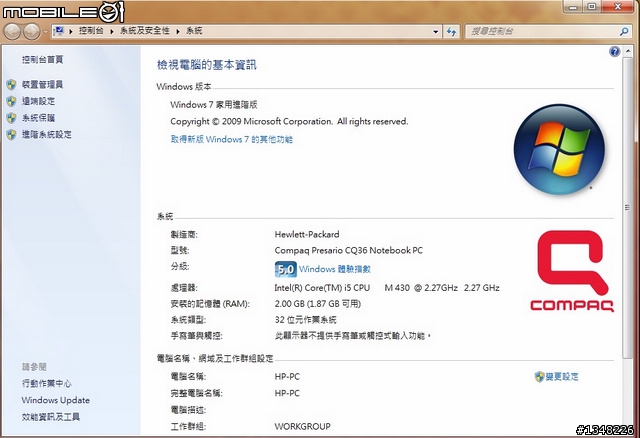This screenshot has width=640, height=438.
Task: Click Windows 7 家用進階版 text
Action: [214, 104]
